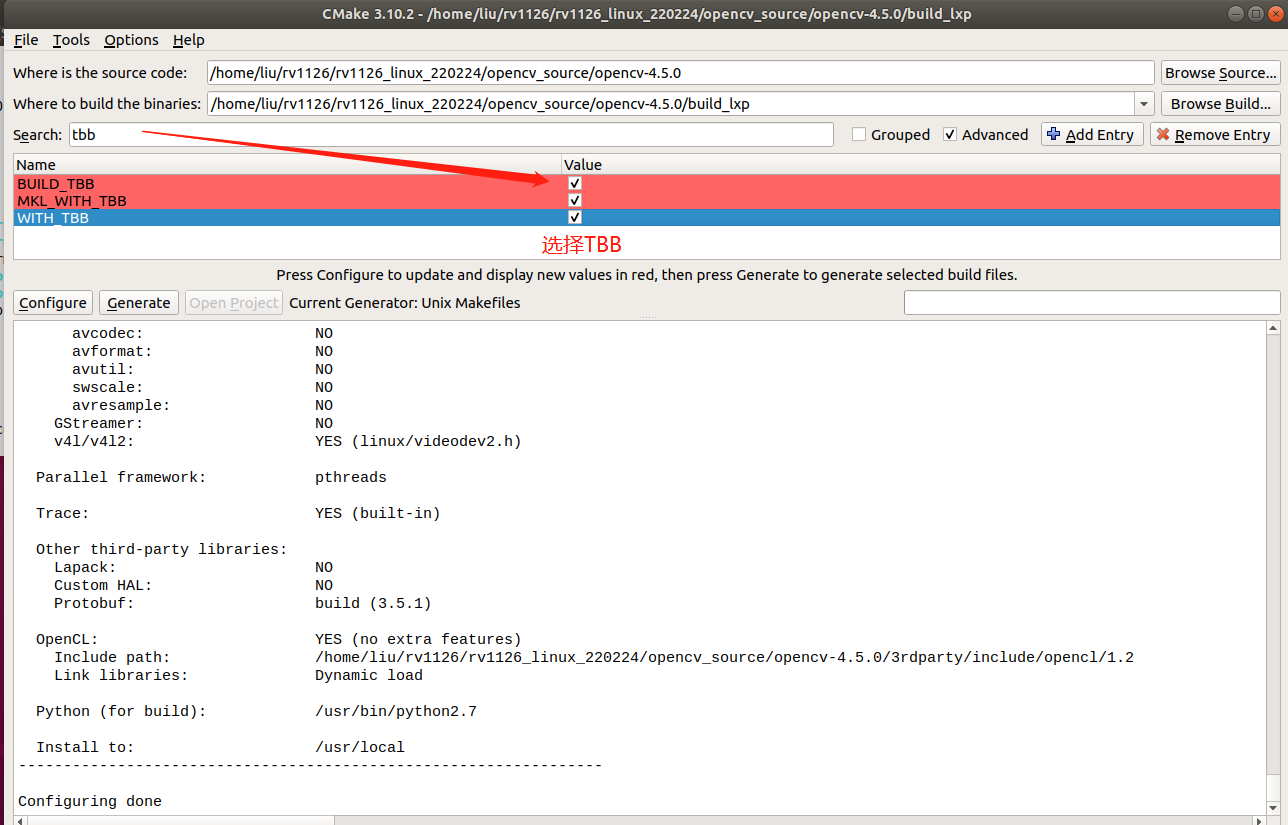Select the WITH_TBB row
This screenshot has height=825, width=1288.
(x=200, y=217)
